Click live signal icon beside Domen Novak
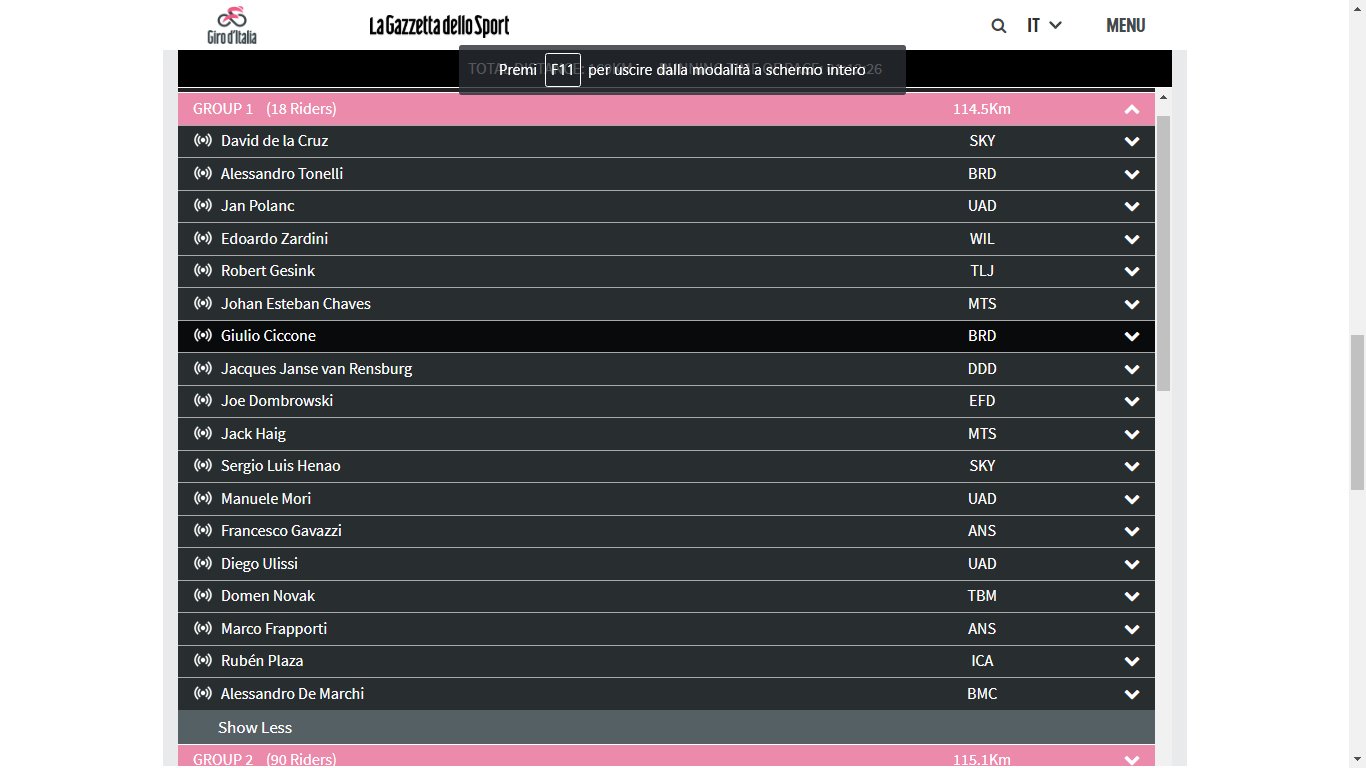This screenshot has width=1366, height=768. click(x=203, y=596)
